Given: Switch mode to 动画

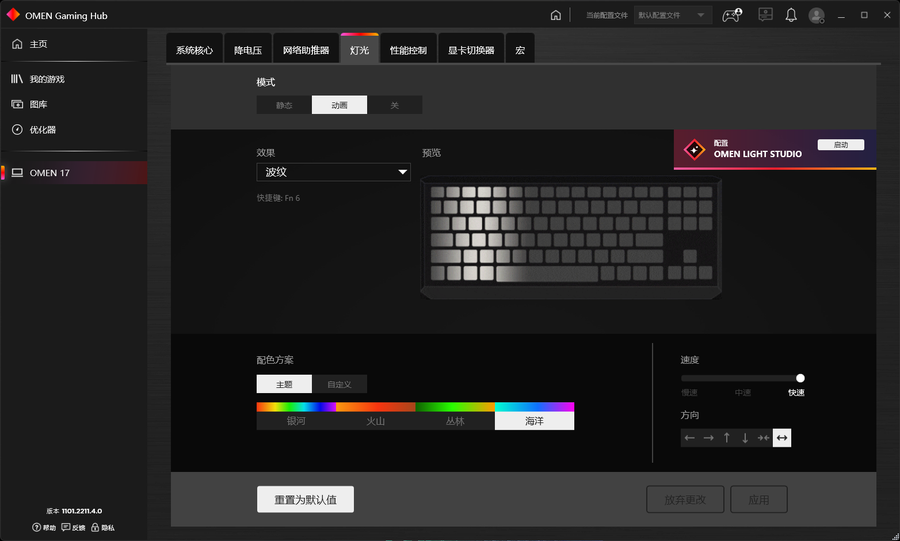Looking at the screenshot, I should tap(339, 105).
